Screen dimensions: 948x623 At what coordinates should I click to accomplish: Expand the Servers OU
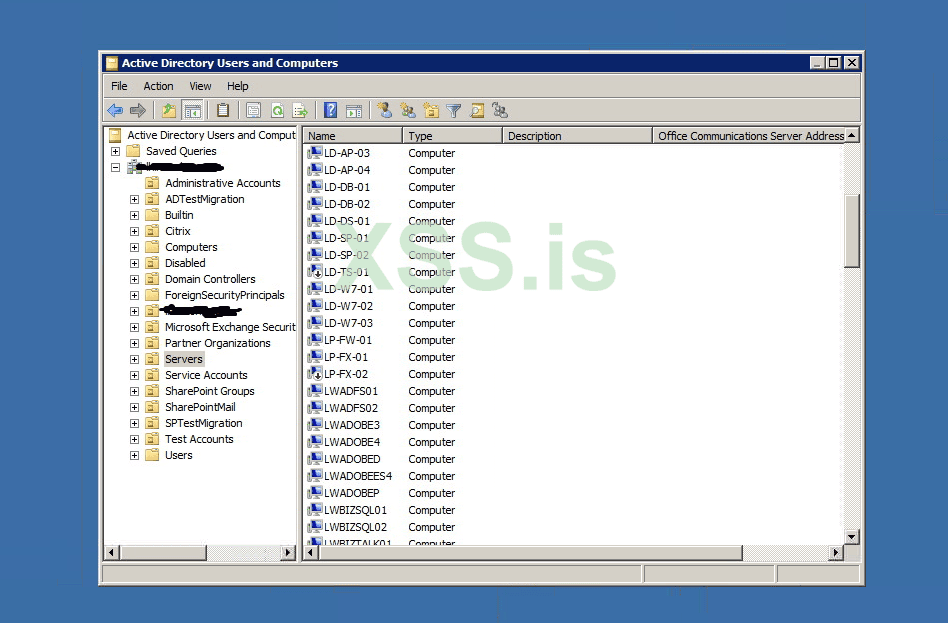point(134,359)
